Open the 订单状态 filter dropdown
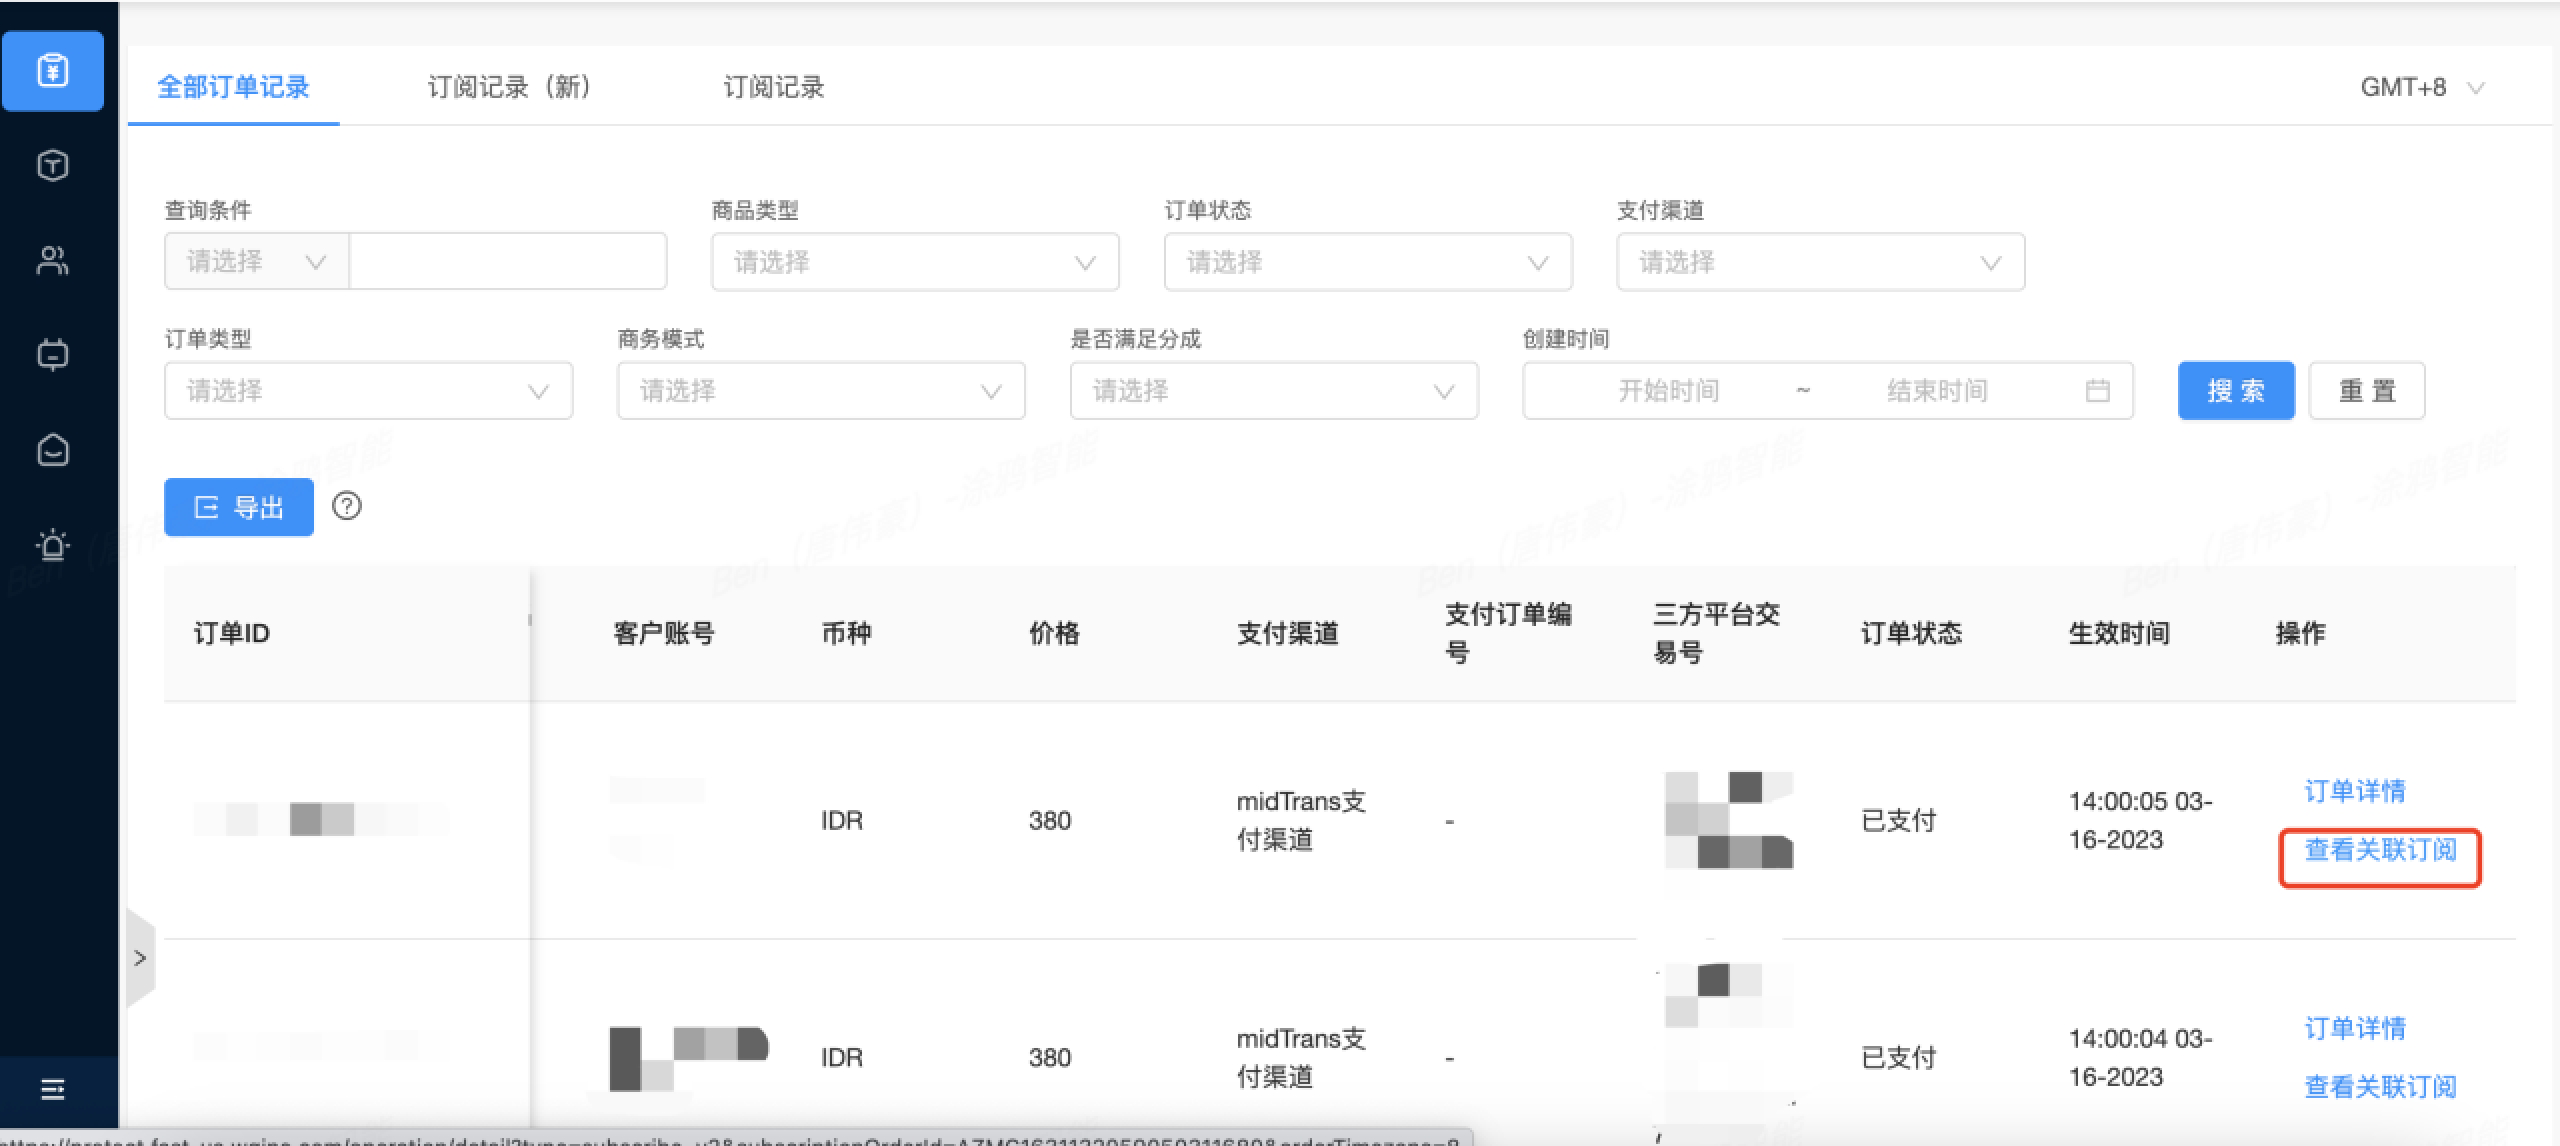2560x1146 pixels. [x=1368, y=262]
